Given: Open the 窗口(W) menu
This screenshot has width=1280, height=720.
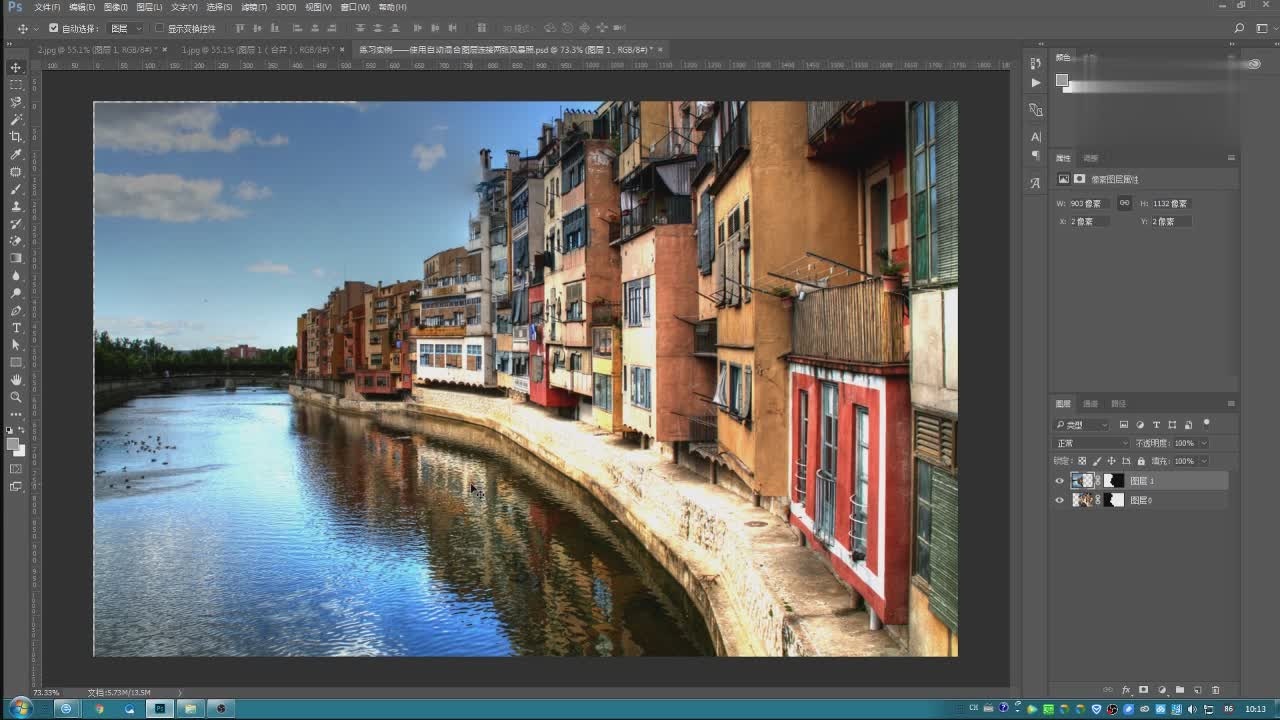Looking at the screenshot, I should coord(355,7).
